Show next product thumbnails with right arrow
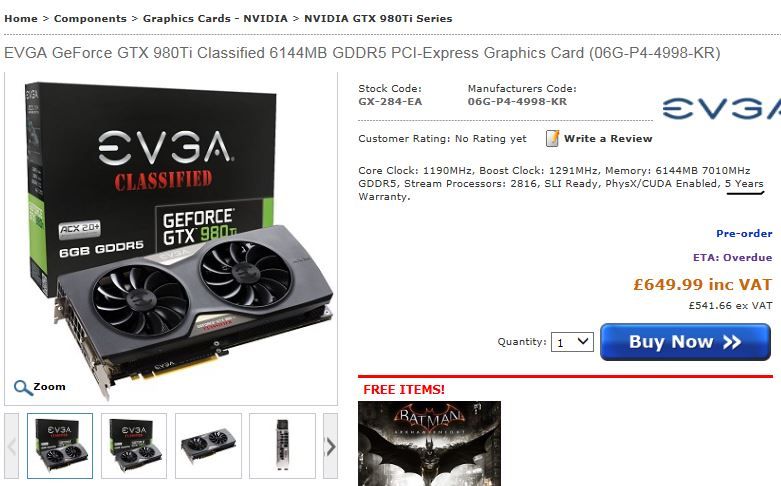This screenshot has height=486, width=781. pos(330,446)
